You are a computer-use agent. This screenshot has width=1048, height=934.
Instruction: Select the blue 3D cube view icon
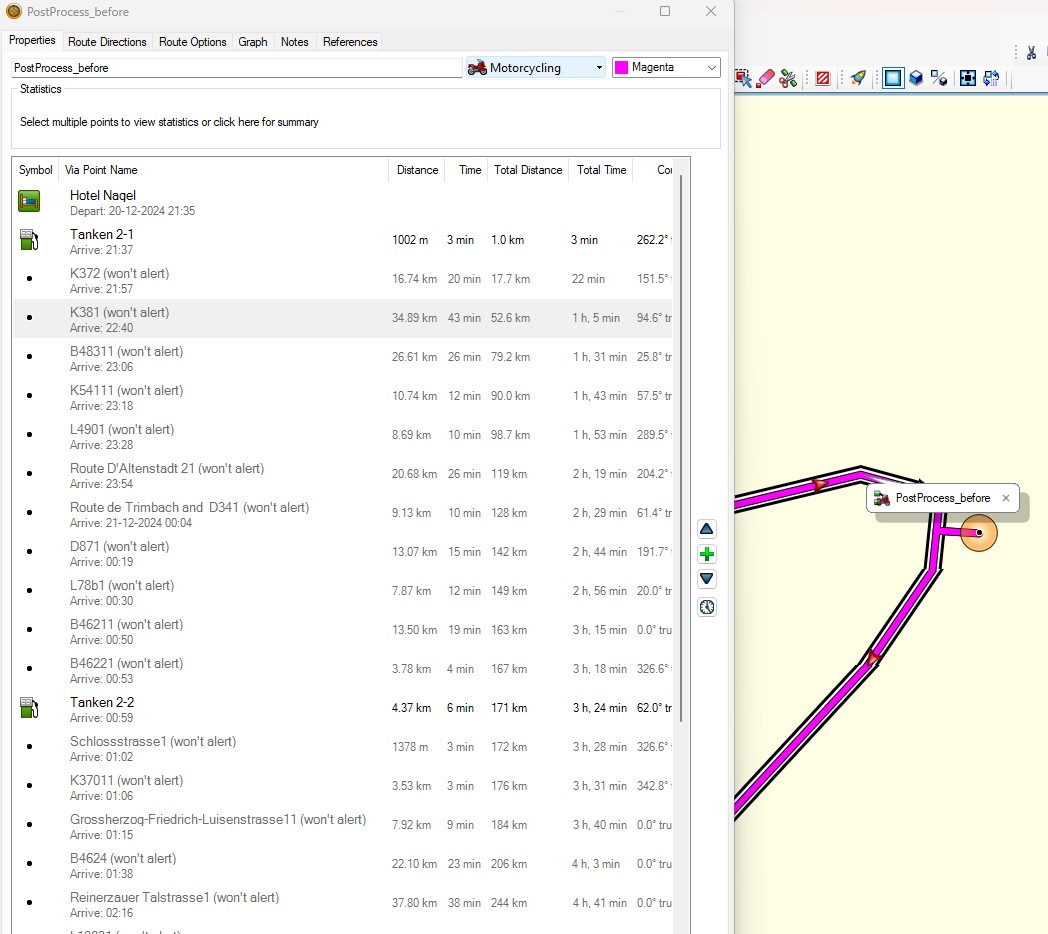coord(915,78)
